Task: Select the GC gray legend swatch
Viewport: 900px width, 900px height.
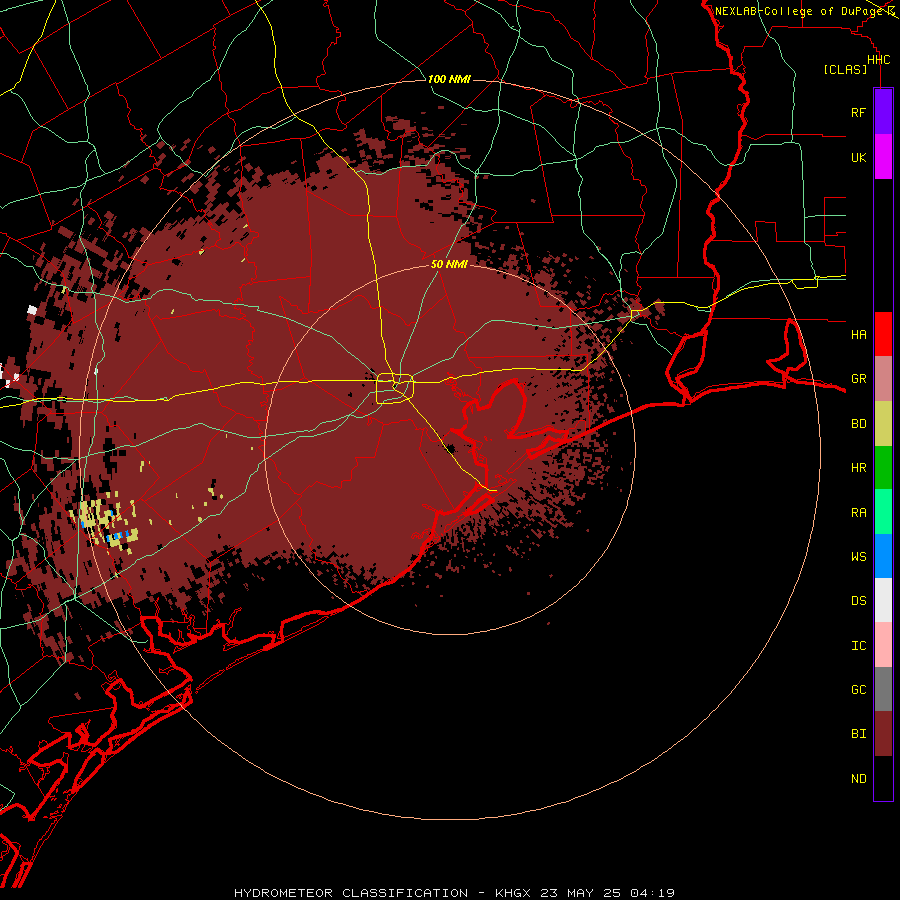Action: coord(883,689)
